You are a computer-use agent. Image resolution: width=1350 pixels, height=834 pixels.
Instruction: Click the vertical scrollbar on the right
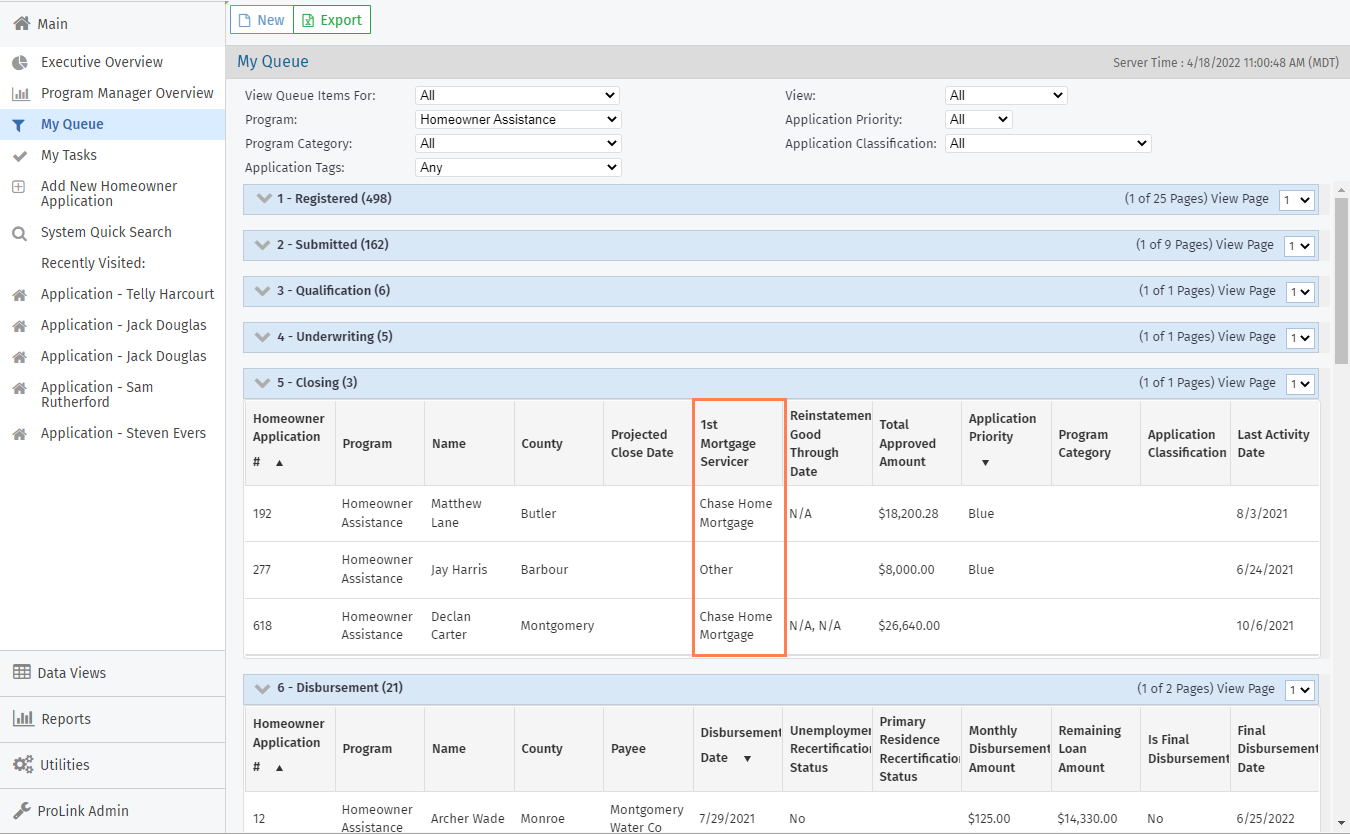(1341, 280)
